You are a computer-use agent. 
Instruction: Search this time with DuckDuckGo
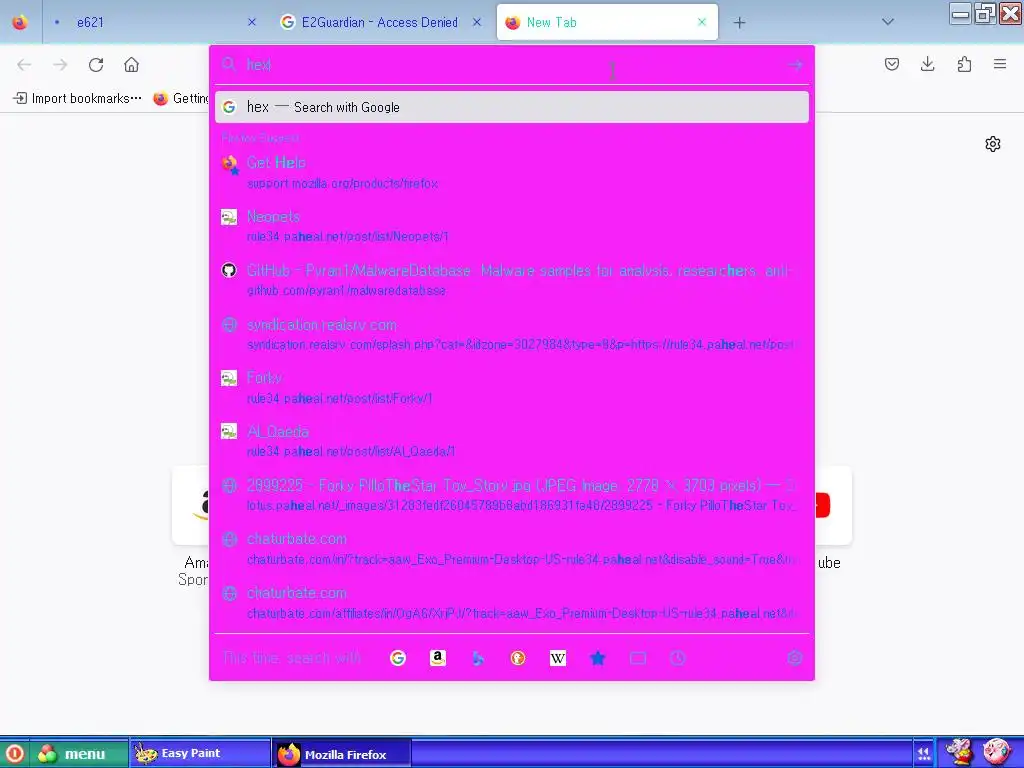pyautogui.click(x=518, y=658)
